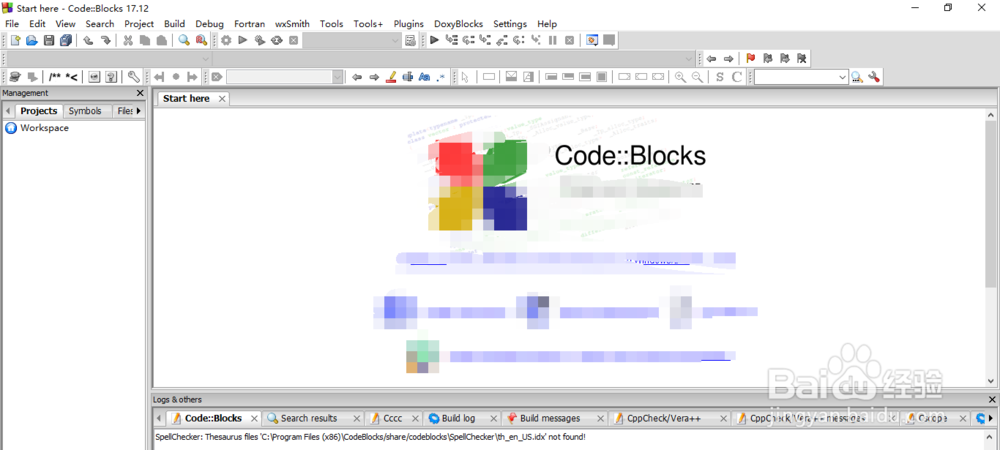Click the DoxyBlocks line comment *< icon
The height and width of the screenshot is (450, 1000).
click(x=71, y=77)
